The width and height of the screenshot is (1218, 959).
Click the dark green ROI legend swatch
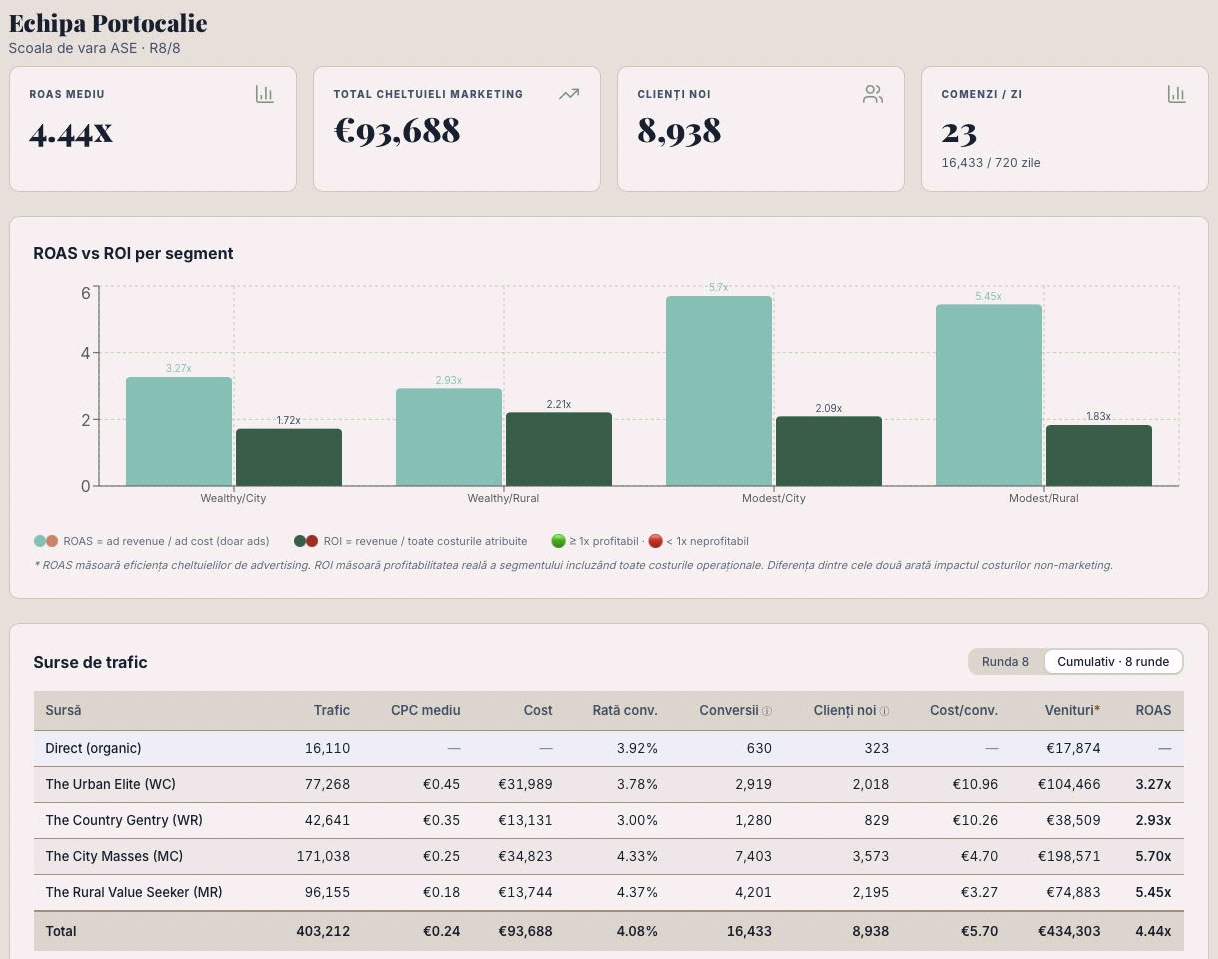(300, 541)
